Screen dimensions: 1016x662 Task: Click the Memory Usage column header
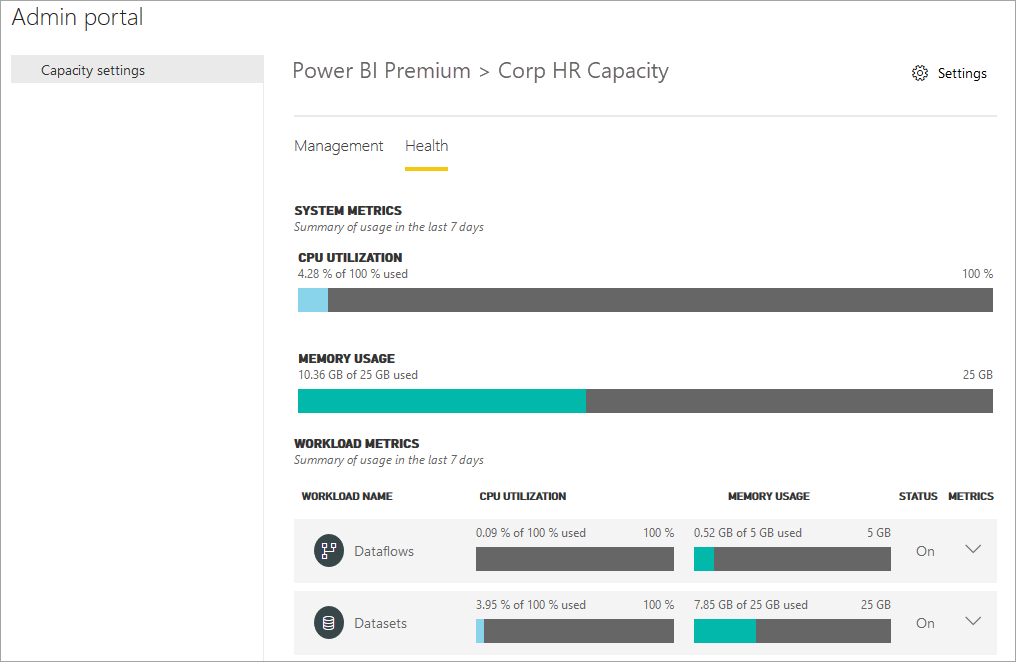[768, 496]
